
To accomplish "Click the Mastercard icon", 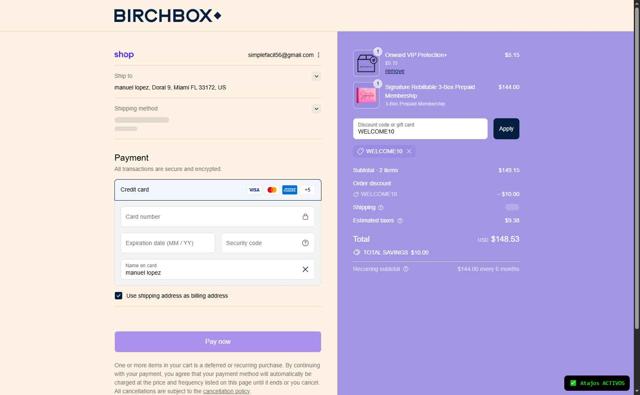I will pyautogui.click(x=272, y=190).
